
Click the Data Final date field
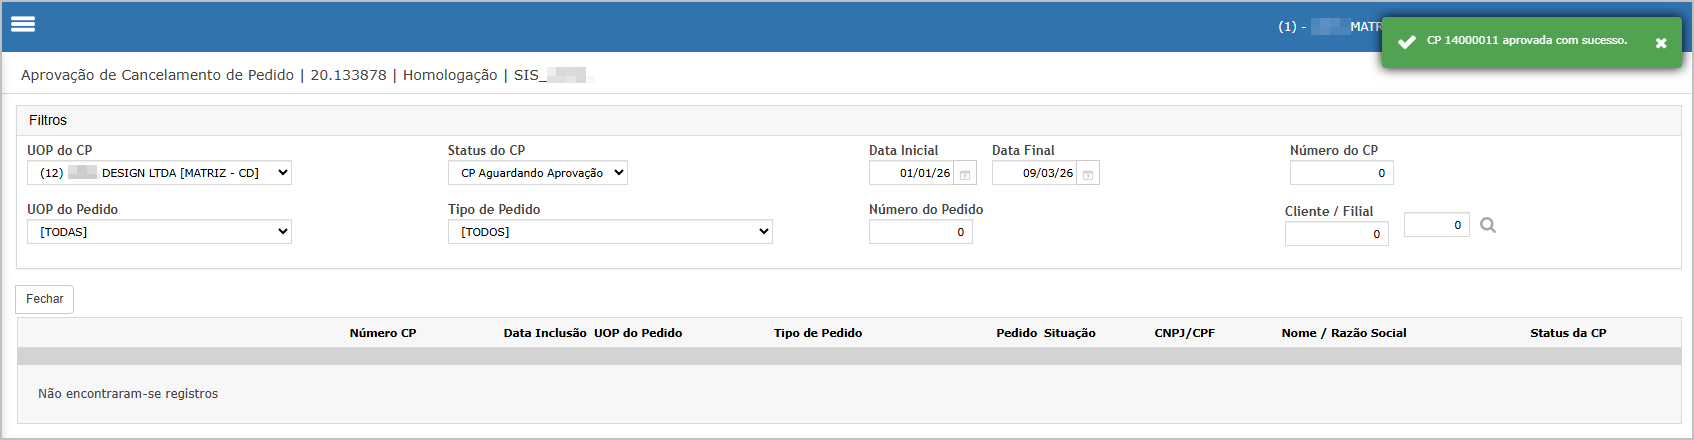tap(1034, 173)
